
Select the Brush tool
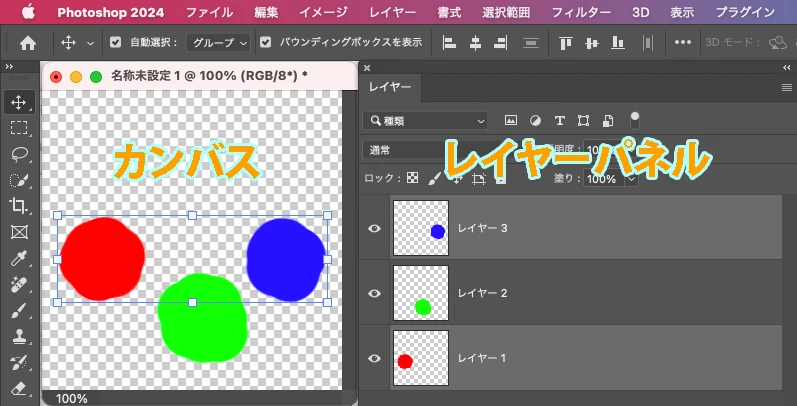[x=19, y=310]
